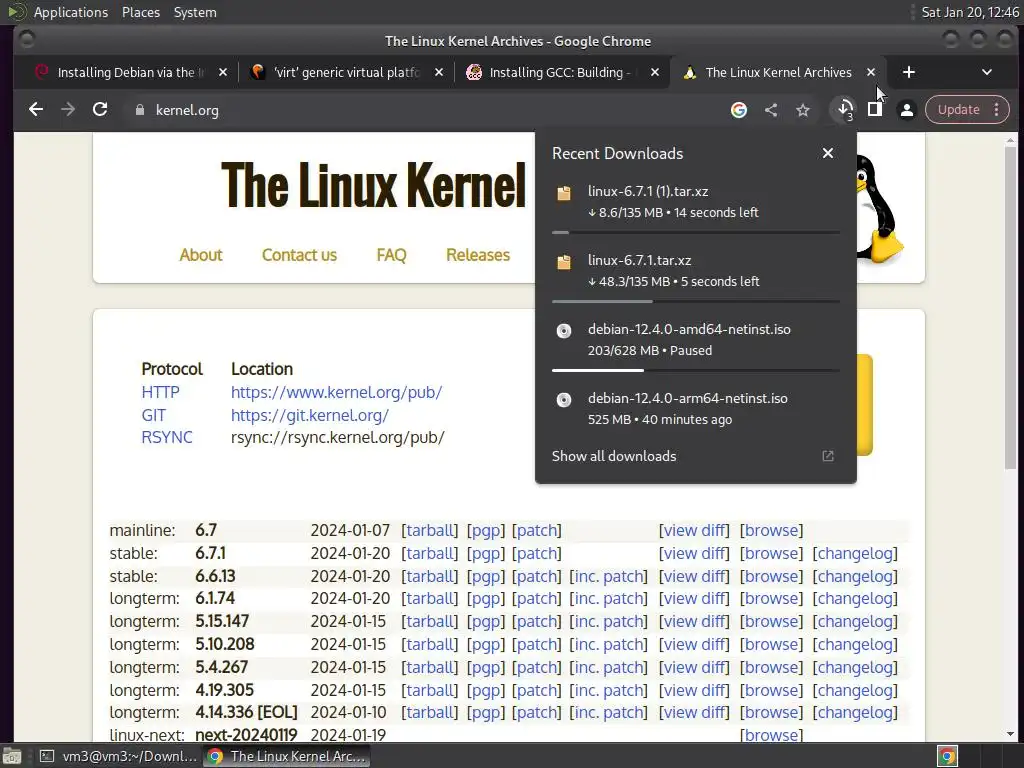Click the GIT protocol link
The height and width of the screenshot is (768, 1024).
point(153,415)
